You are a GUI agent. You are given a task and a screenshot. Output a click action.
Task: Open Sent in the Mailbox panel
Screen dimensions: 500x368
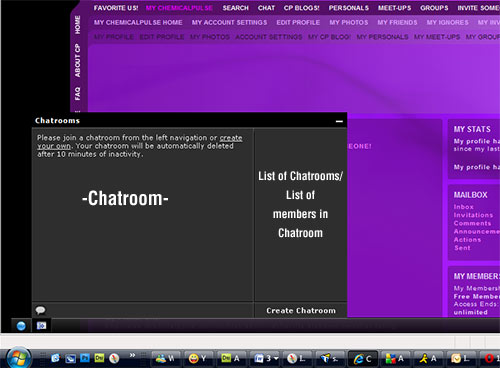pyautogui.click(x=462, y=248)
